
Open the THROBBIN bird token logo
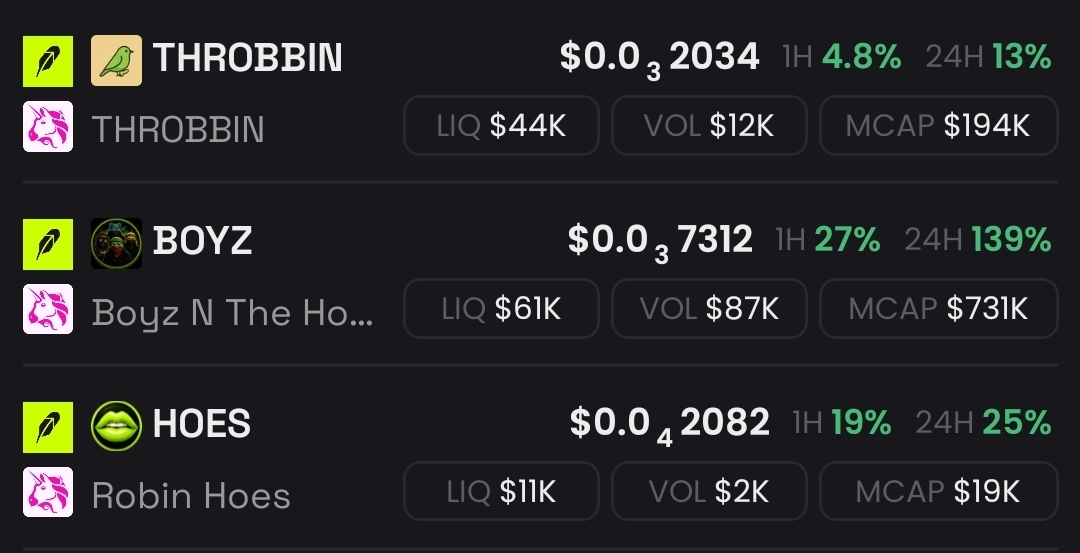116,61
